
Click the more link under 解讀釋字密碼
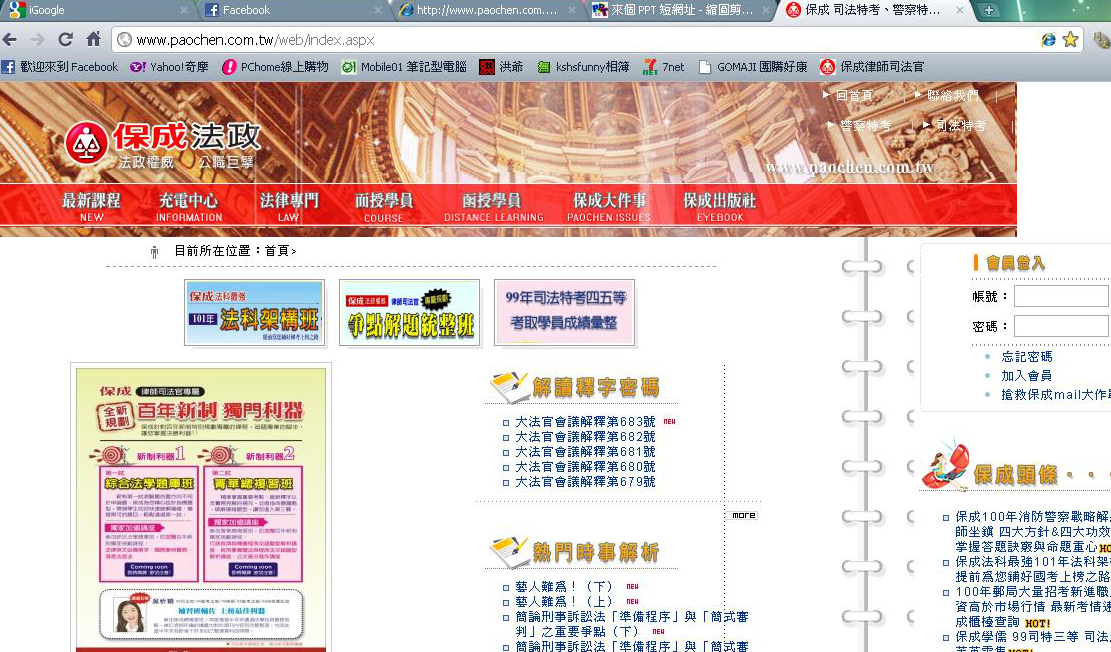[x=743, y=515]
